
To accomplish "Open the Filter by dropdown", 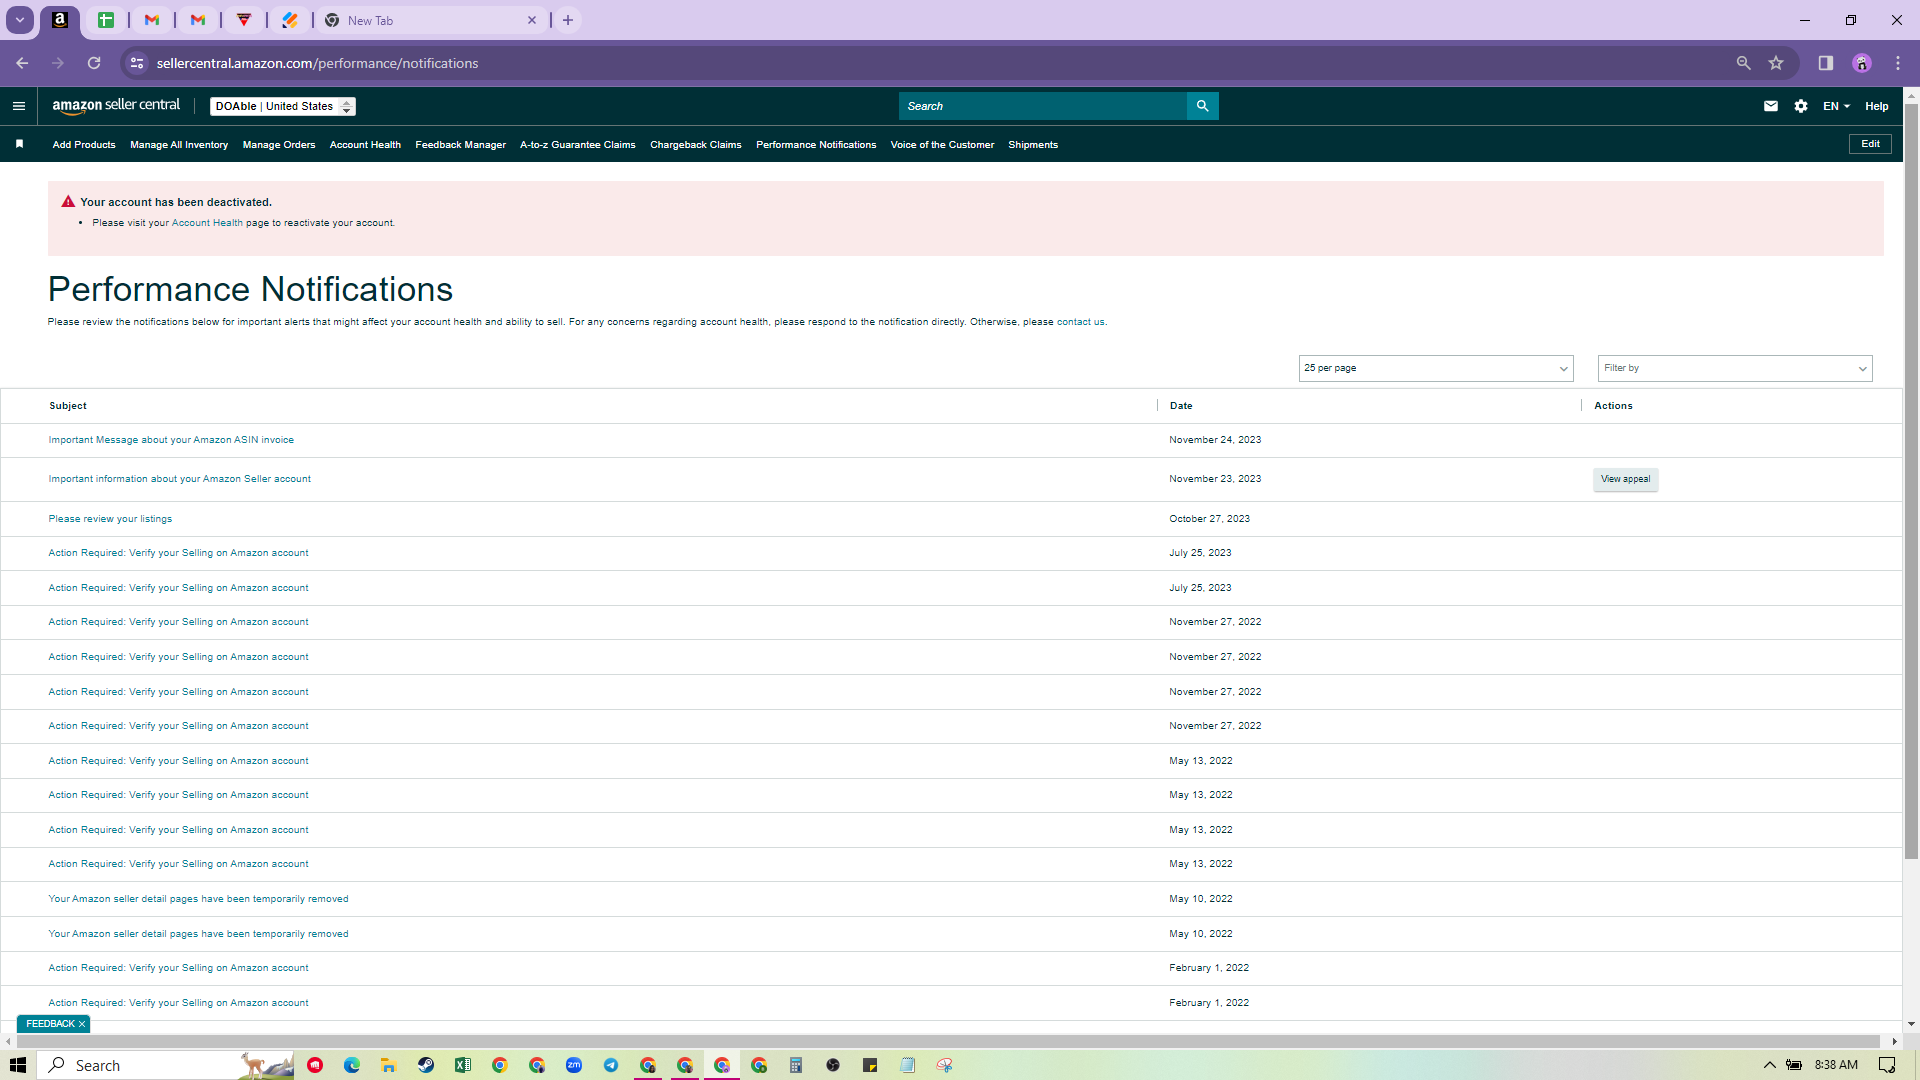I will [x=1734, y=368].
